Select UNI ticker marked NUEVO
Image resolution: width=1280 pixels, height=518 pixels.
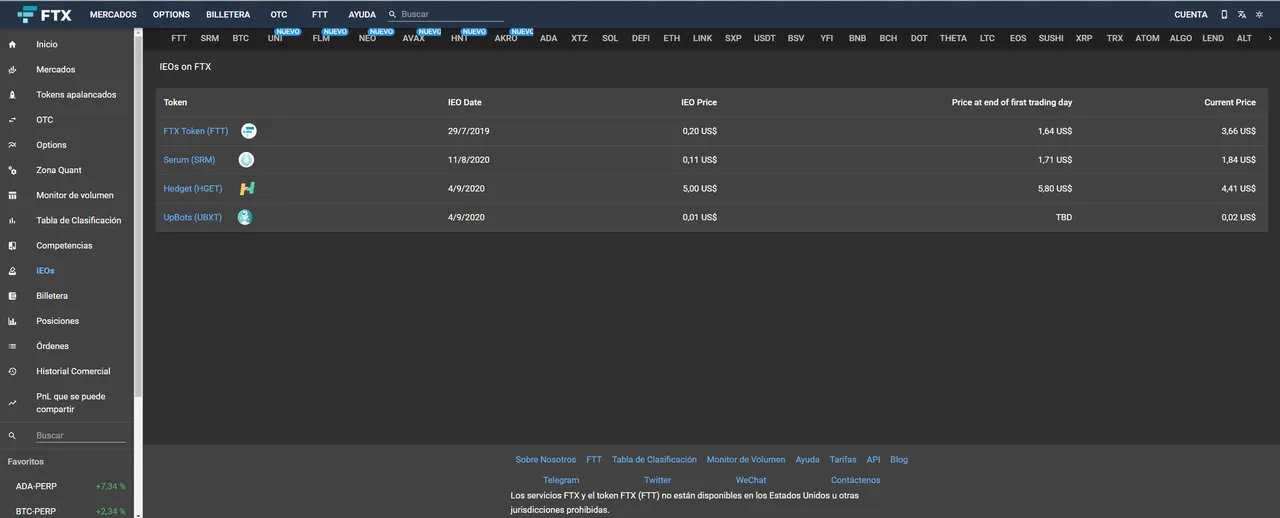(275, 38)
